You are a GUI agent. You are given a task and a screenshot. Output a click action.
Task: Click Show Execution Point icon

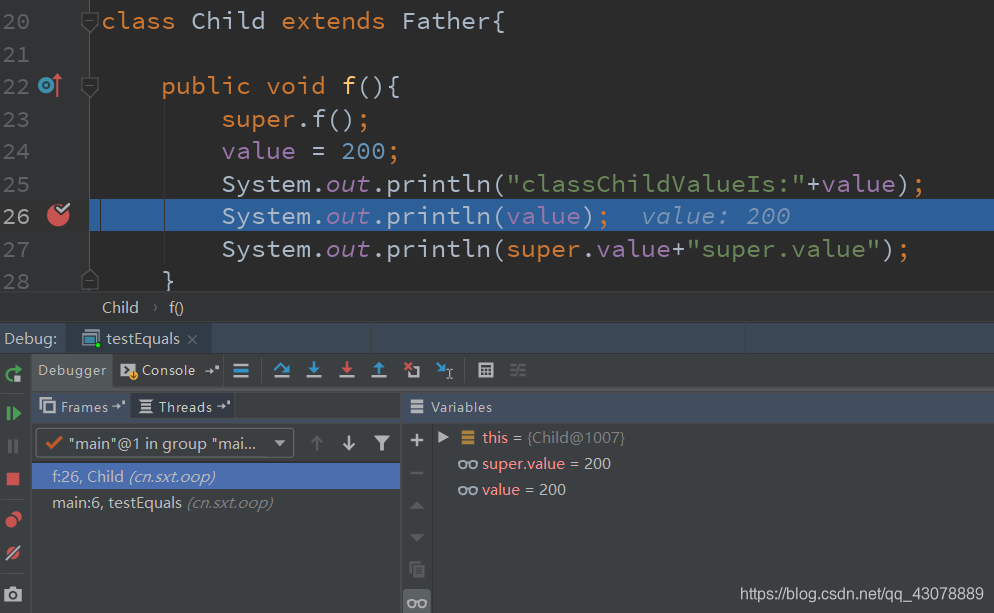pyautogui.click(x=241, y=371)
